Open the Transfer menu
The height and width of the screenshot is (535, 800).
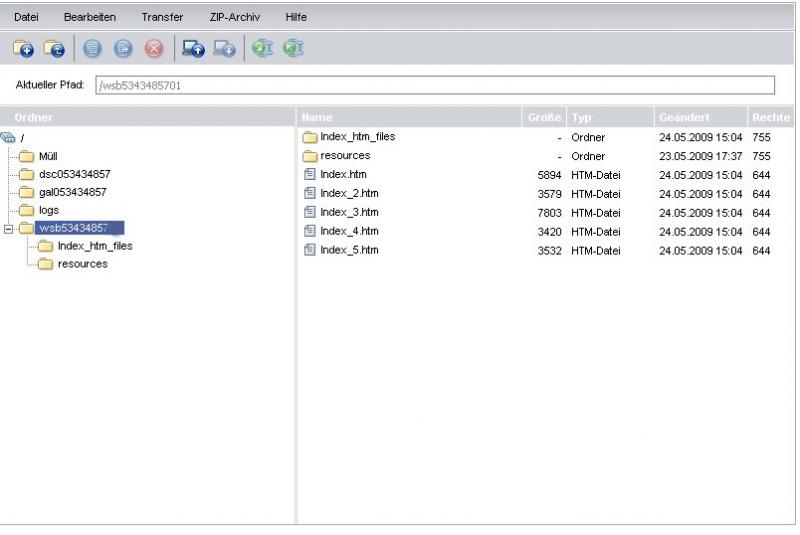162,17
